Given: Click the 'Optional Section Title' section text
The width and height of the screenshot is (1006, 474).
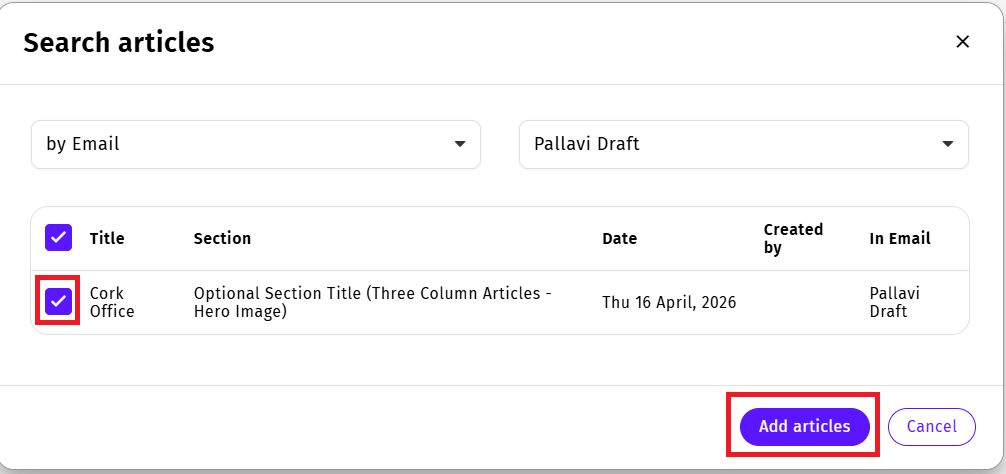Looking at the screenshot, I should 372,302.
